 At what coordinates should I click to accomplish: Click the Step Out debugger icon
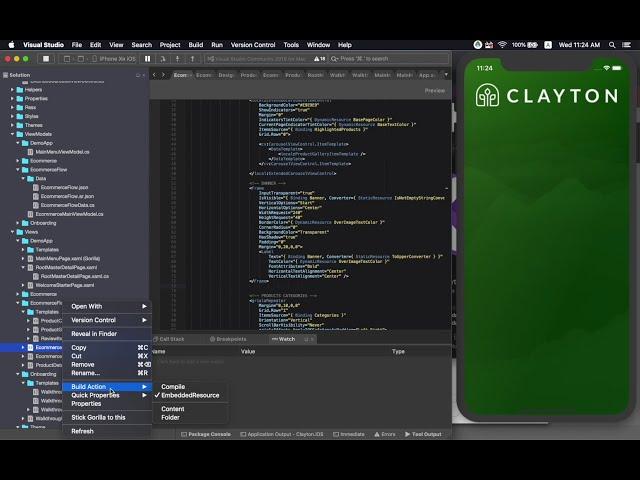click(192, 59)
